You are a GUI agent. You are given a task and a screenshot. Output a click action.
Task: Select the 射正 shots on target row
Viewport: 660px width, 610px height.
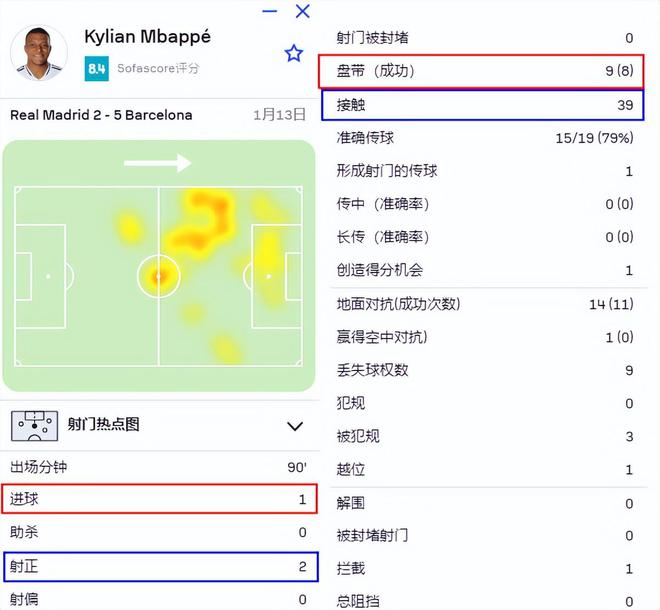[160, 566]
